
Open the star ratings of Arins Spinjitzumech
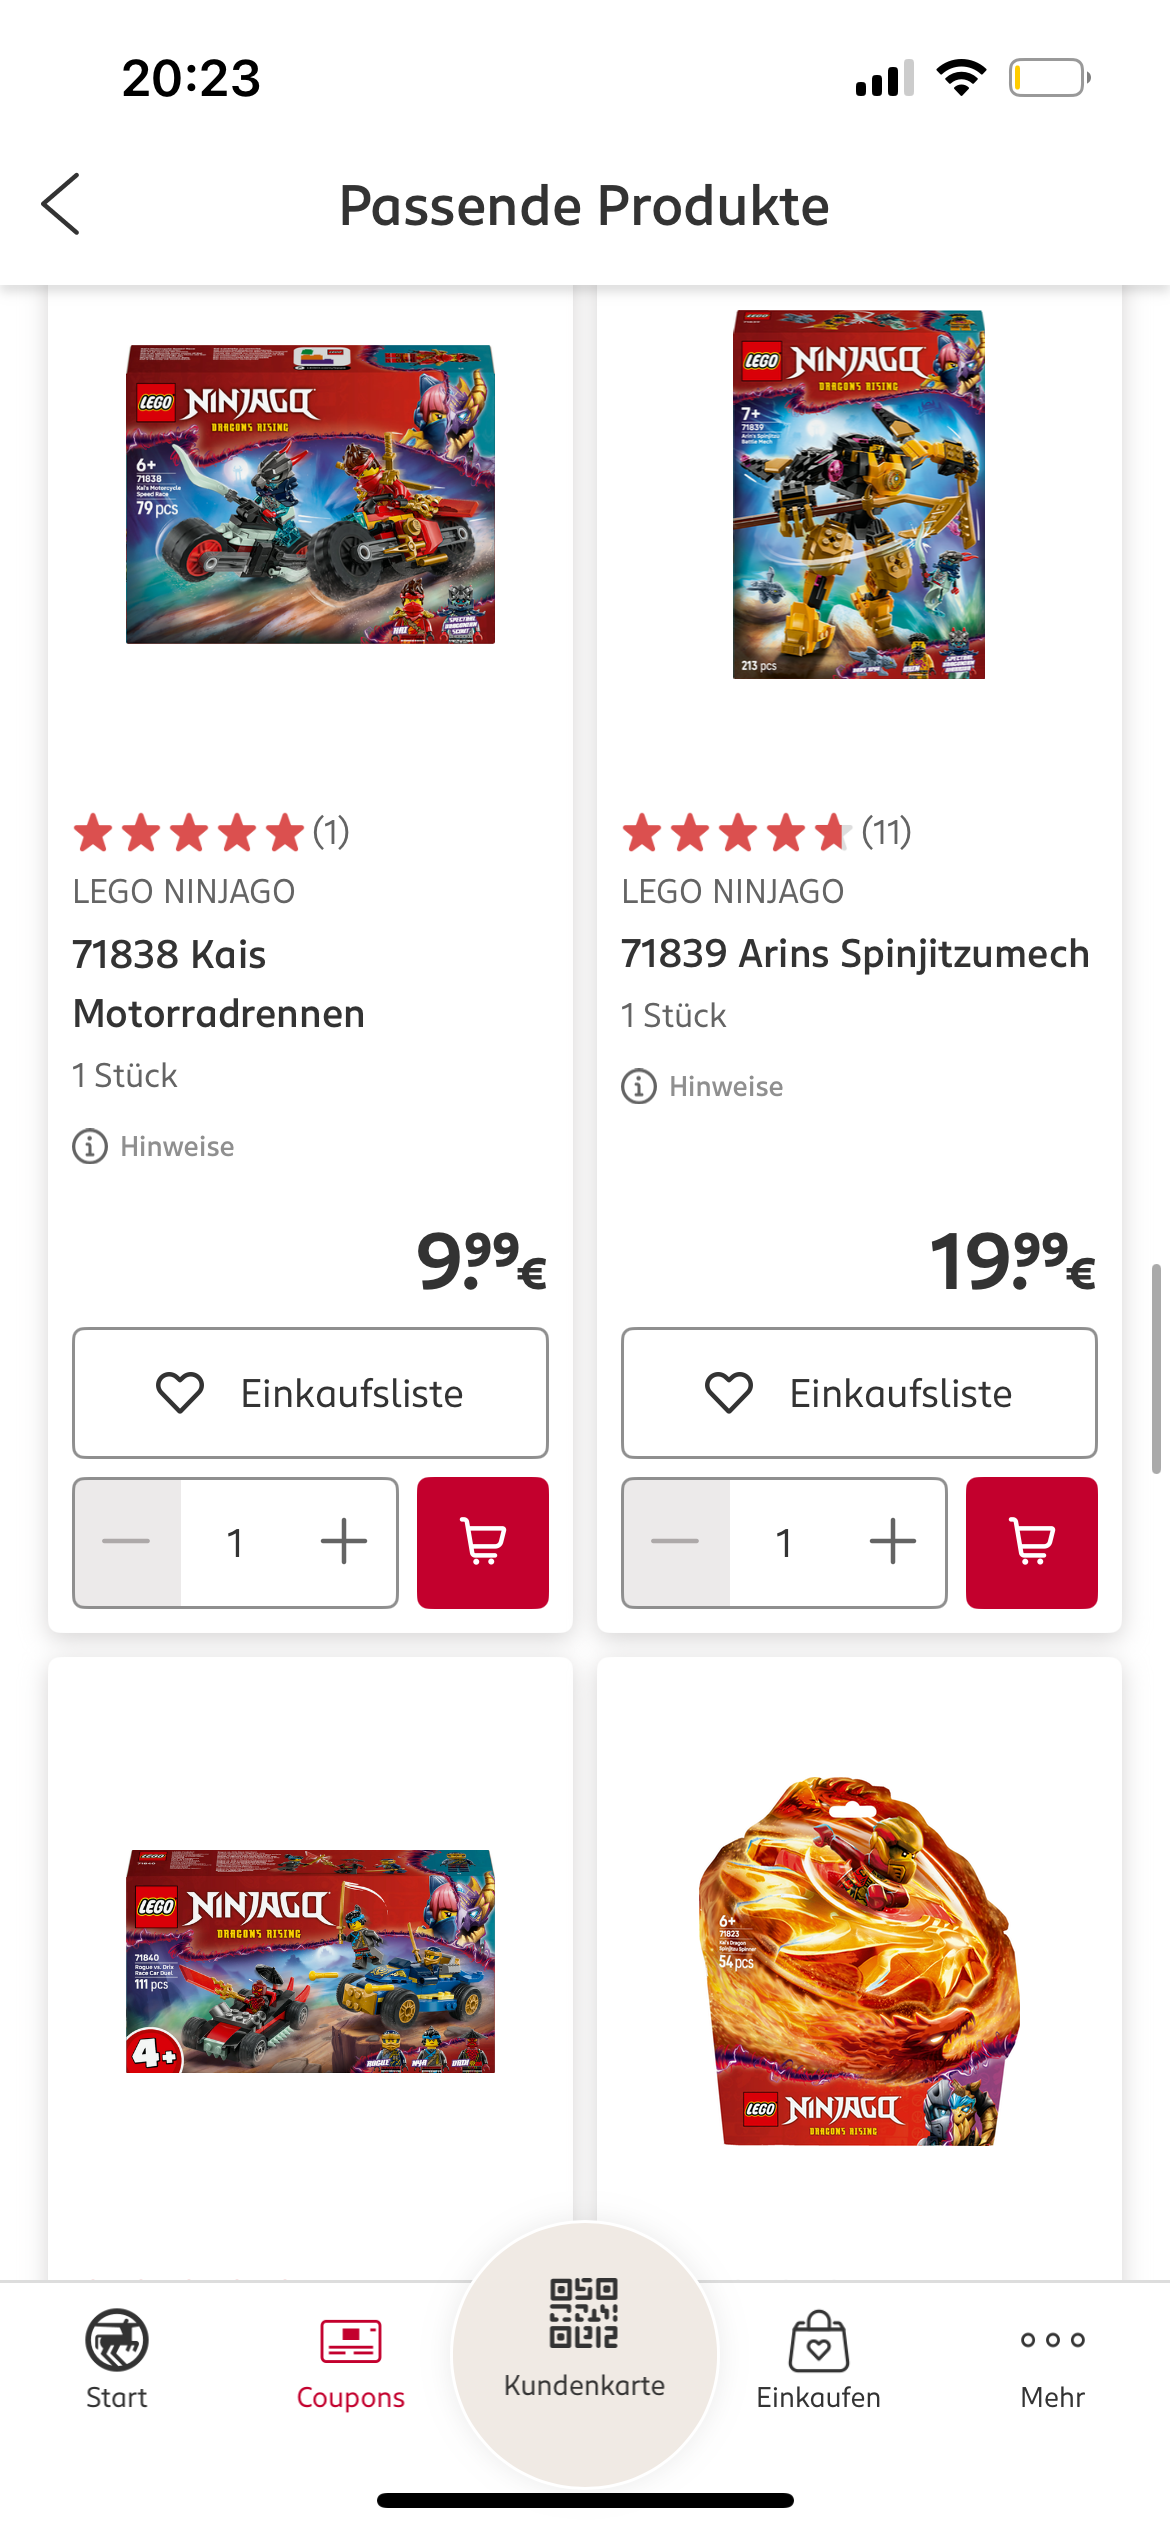pyautogui.click(x=766, y=832)
